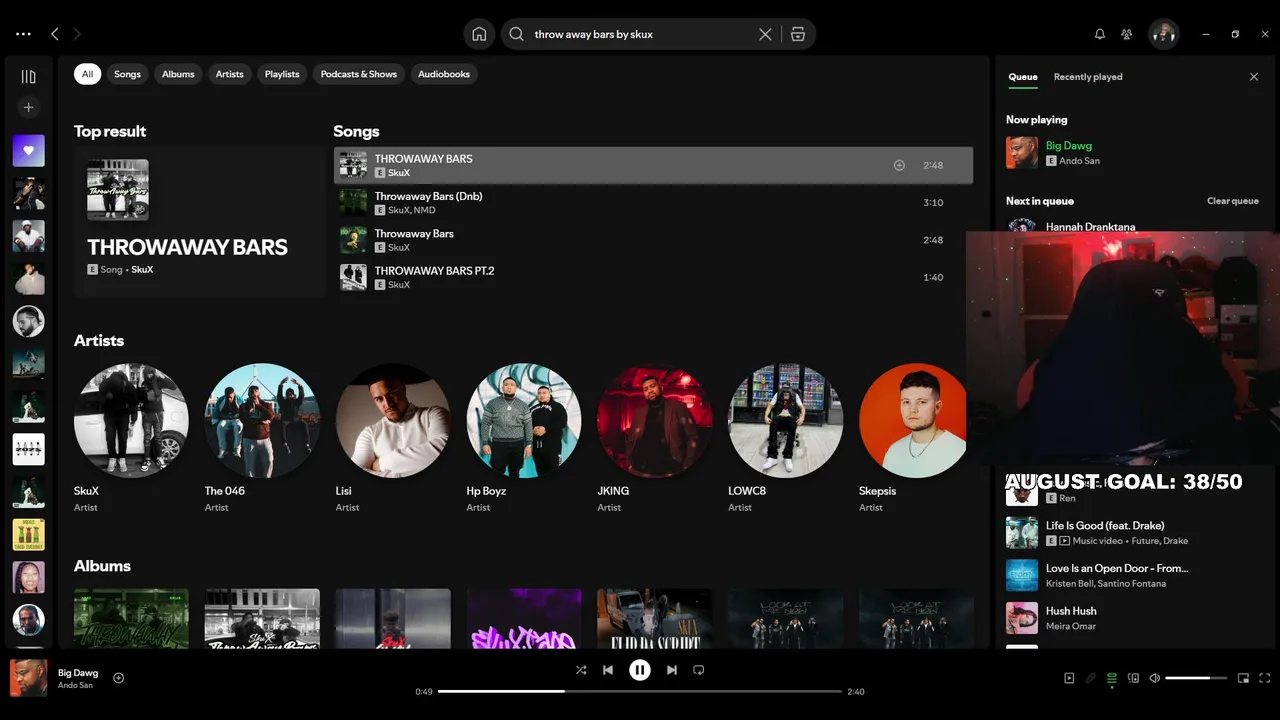Clear the search text with X
Screen dimensions: 1280x720
765,34
